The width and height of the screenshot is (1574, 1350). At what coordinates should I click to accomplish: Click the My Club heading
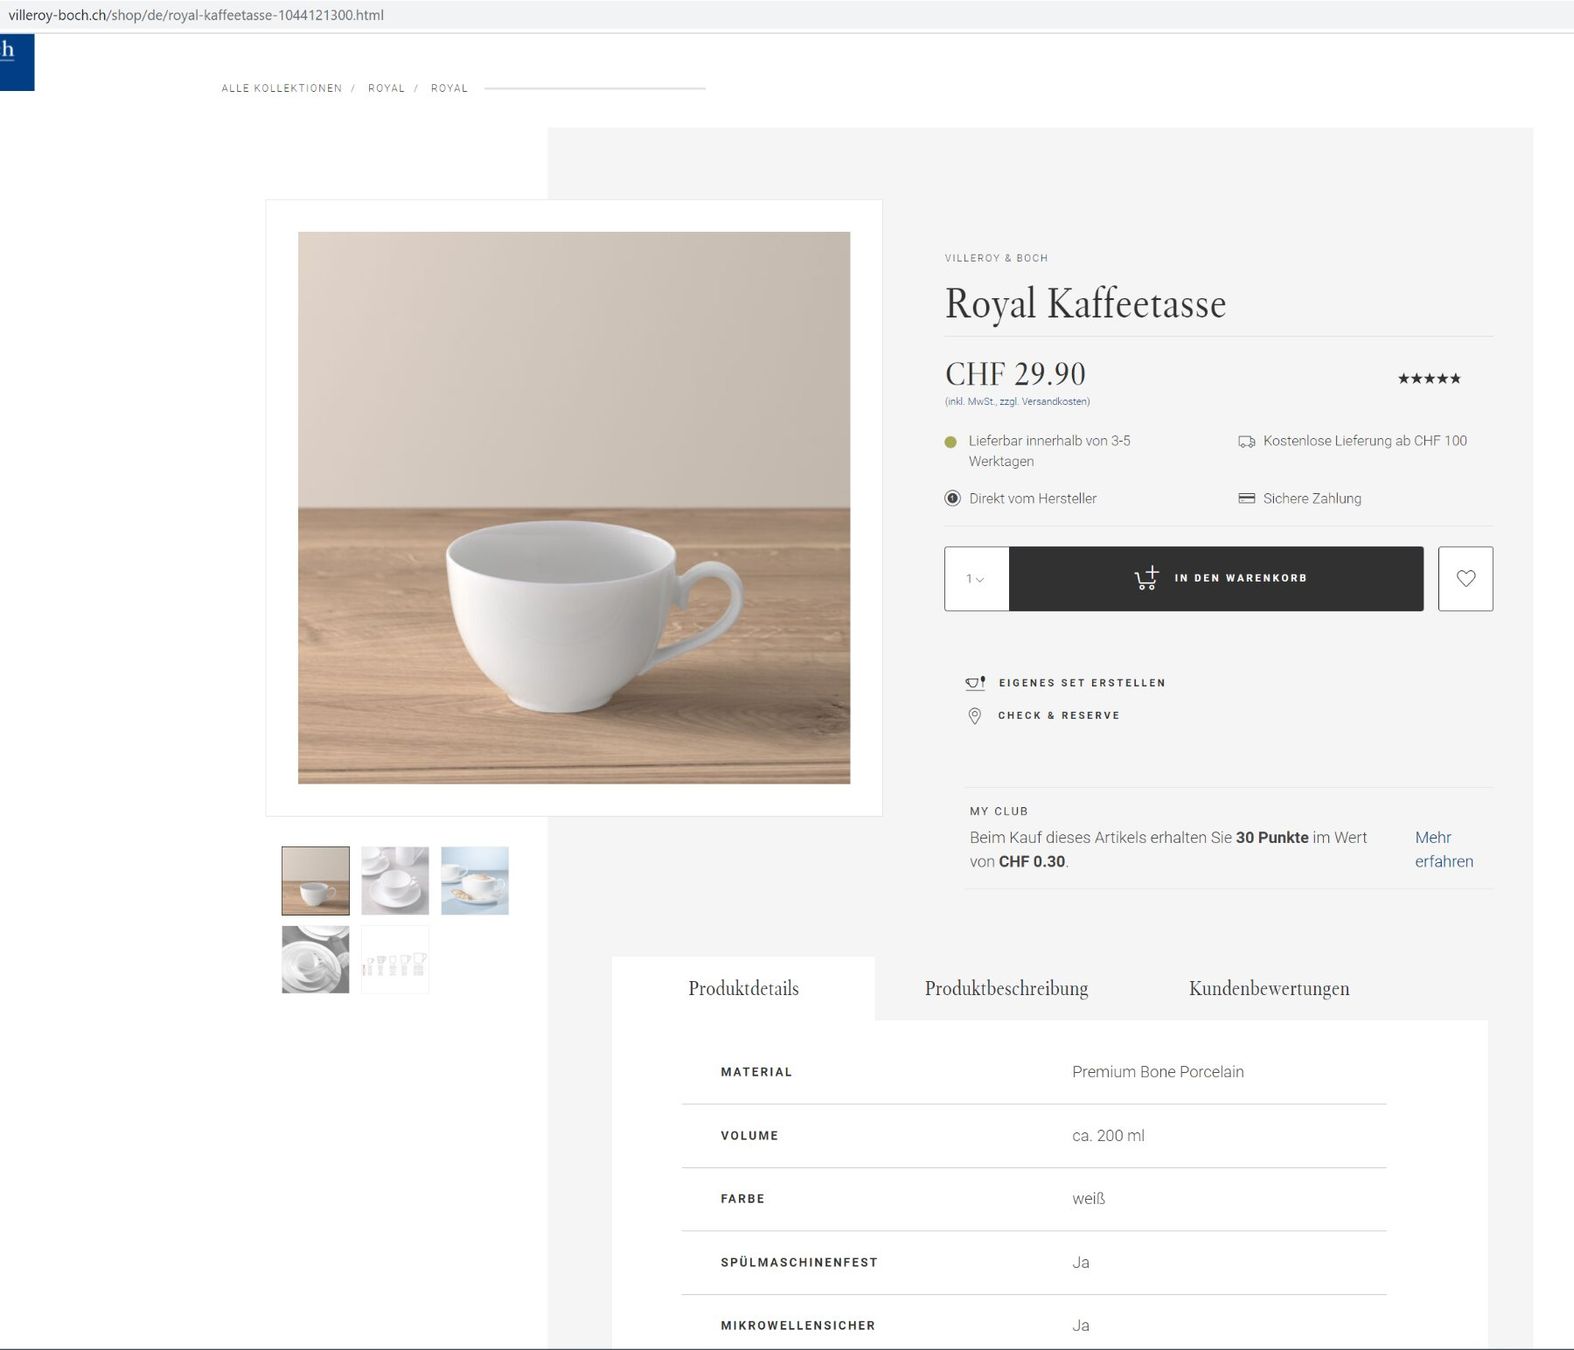[999, 811]
